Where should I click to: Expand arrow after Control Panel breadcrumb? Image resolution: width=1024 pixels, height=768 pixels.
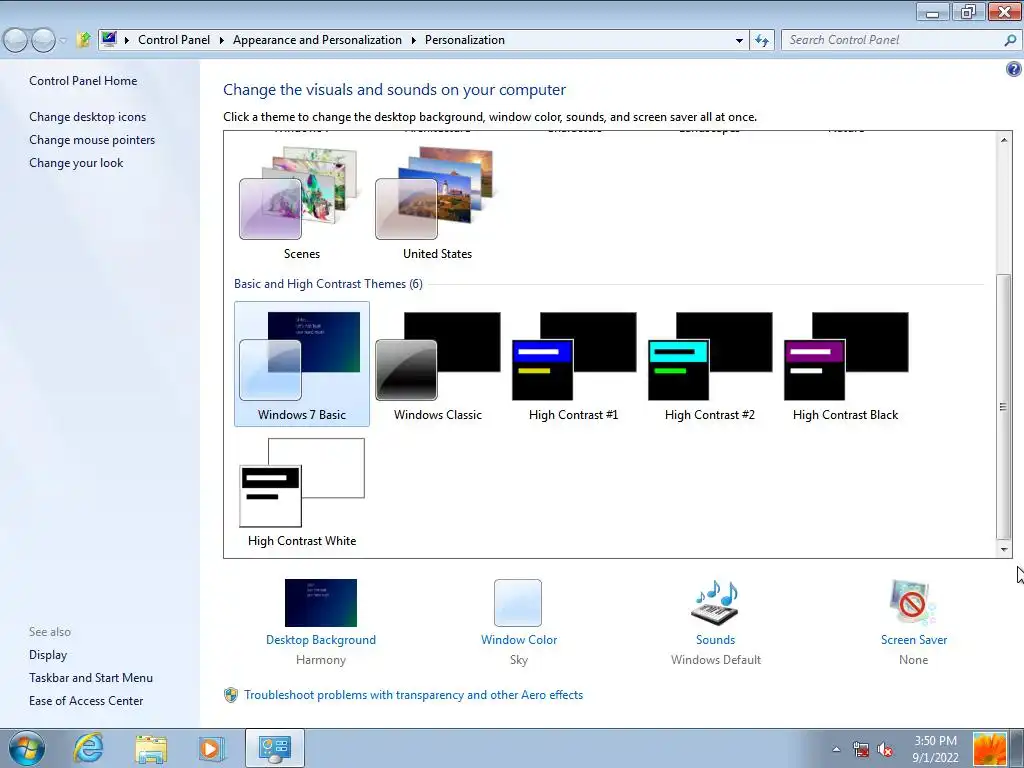pyautogui.click(x=221, y=40)
